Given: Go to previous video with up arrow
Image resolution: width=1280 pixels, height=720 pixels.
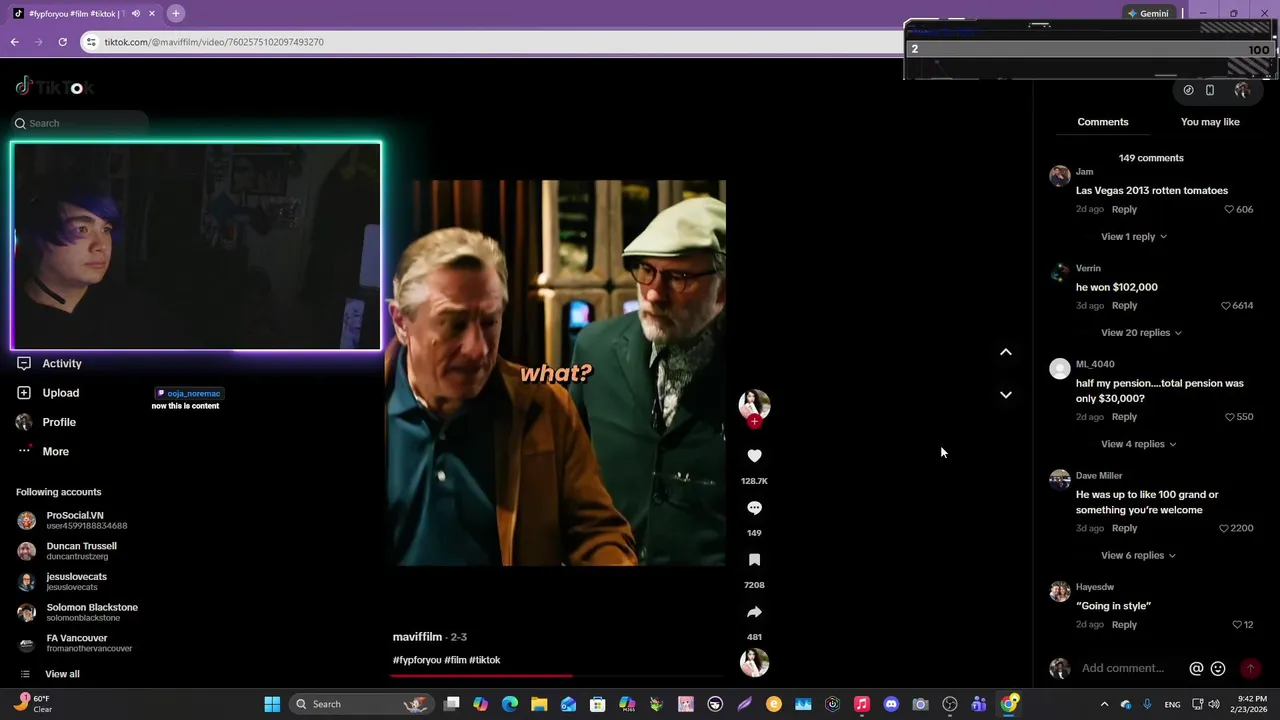Looking at the screenshot, I should [x=1006, y=352].
